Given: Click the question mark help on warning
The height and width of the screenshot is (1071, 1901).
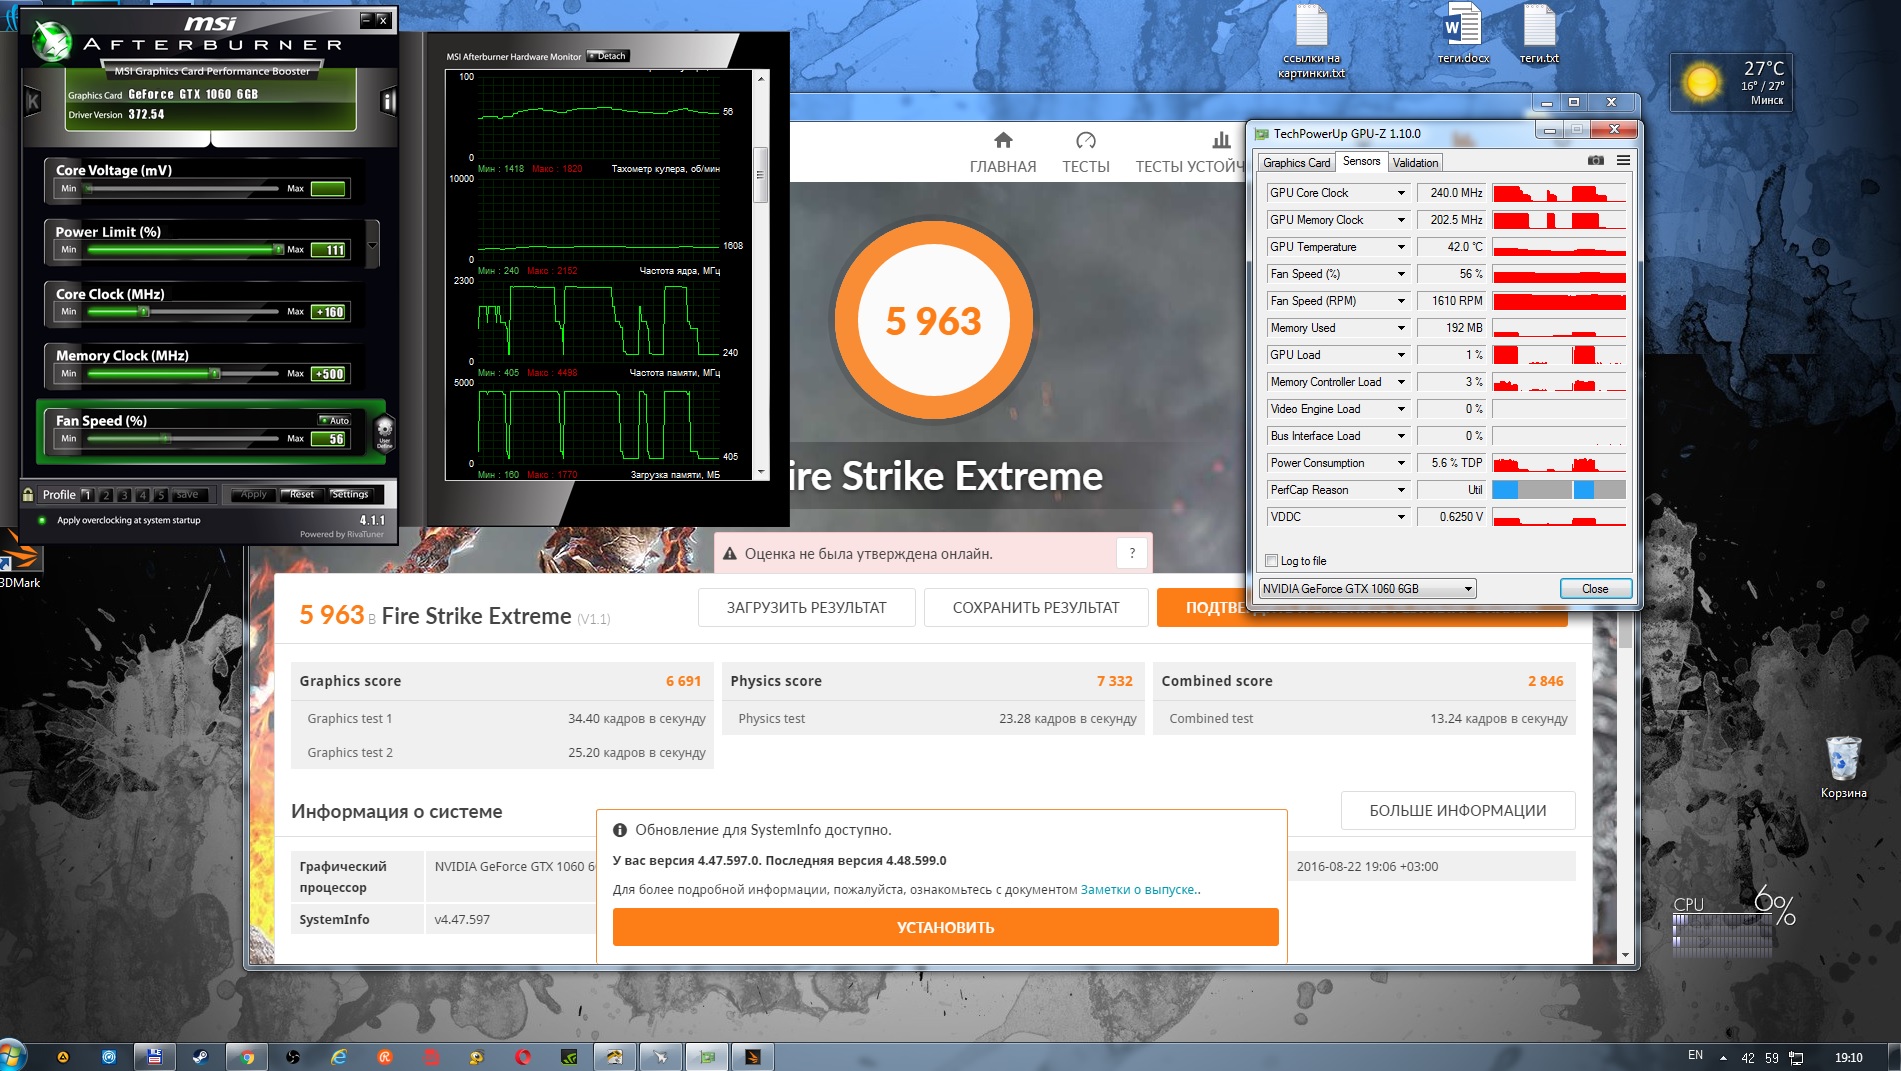Looking at the screenshot, I should (x=1132, y=553).
